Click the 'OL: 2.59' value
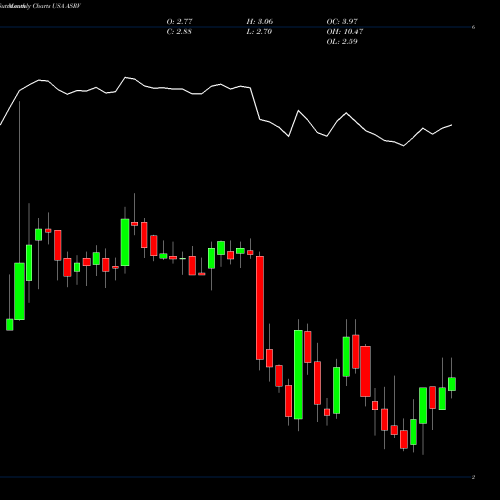Viewport: 500px width, 500px height. (342, 41)
